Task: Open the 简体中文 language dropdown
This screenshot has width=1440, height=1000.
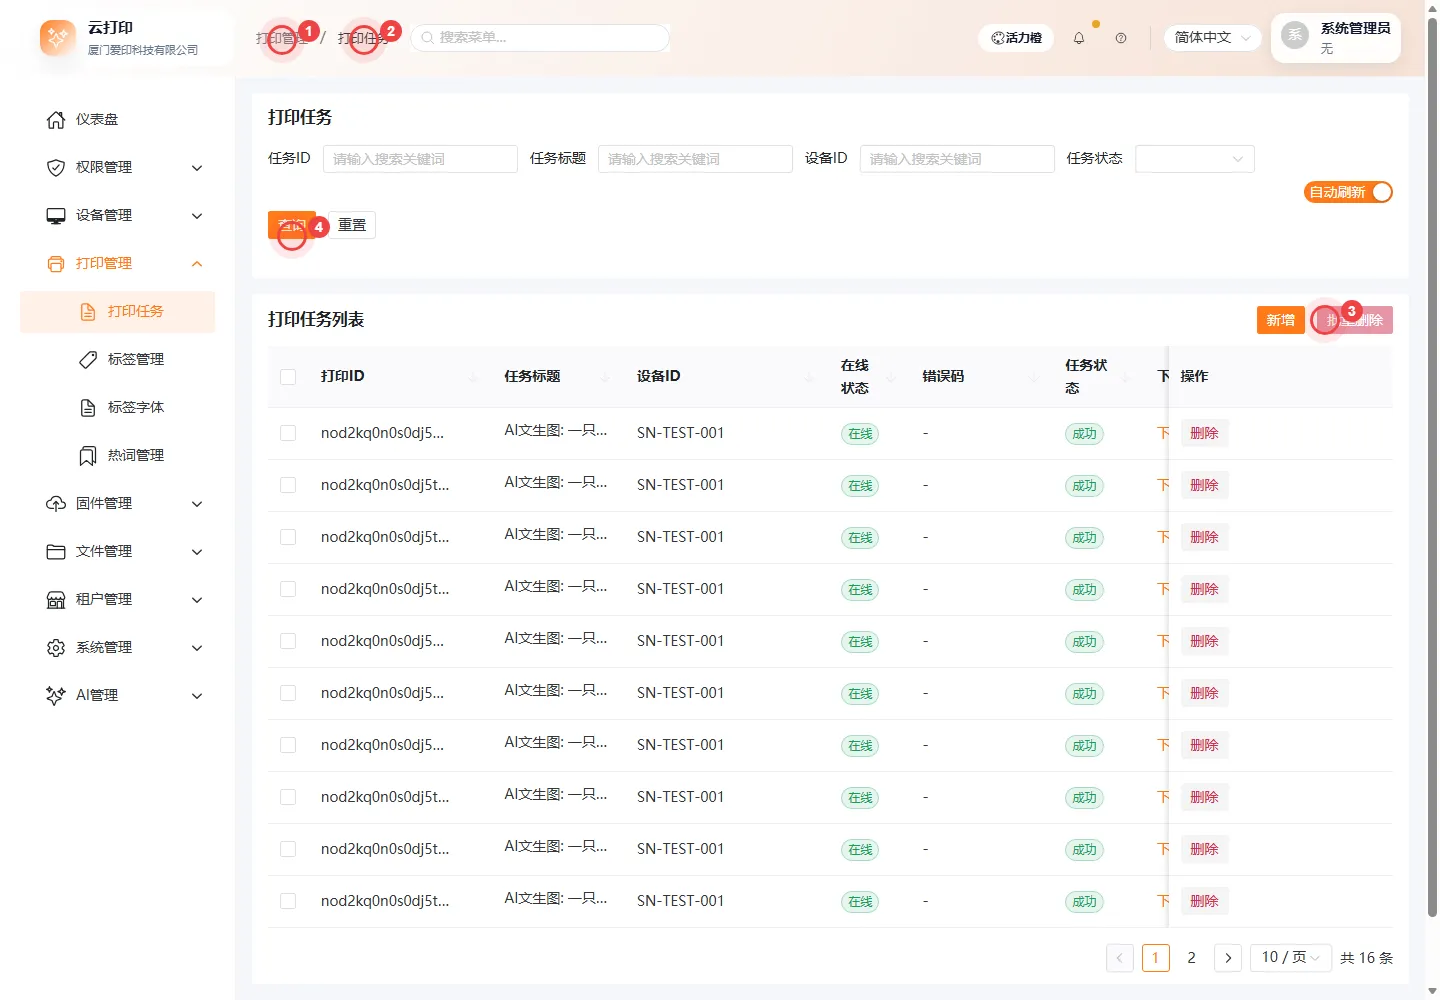Action: coord(1212,38)
